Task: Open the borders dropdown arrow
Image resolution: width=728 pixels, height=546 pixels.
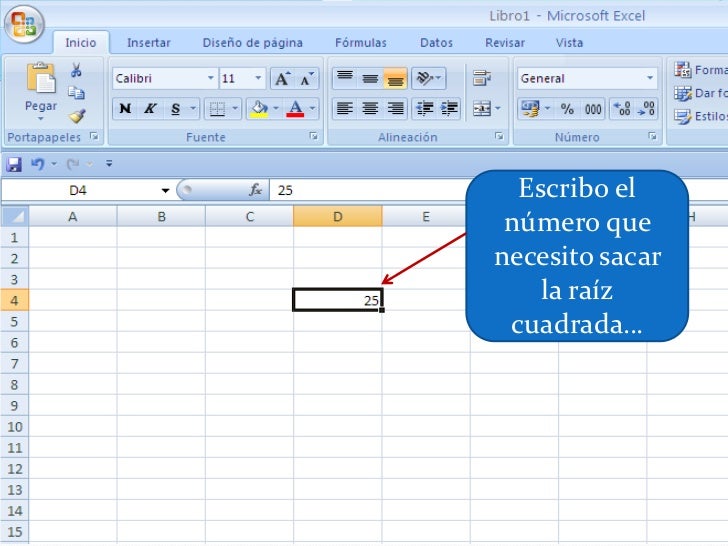Action: (x=235, y=109)
